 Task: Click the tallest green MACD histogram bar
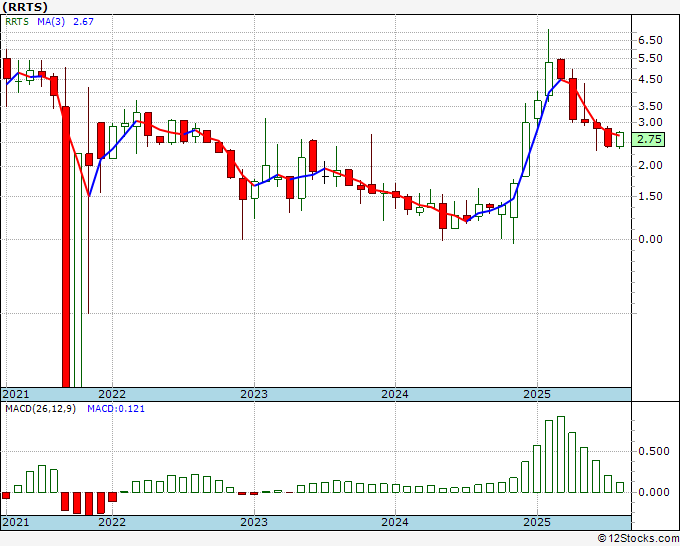pos(561,454)
